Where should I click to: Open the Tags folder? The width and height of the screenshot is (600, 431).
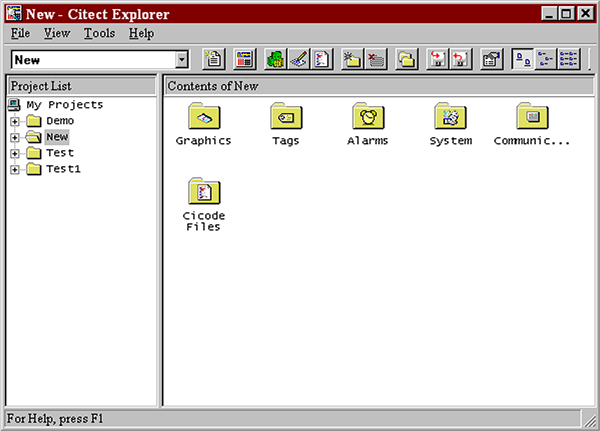click(x=286, y=124)
